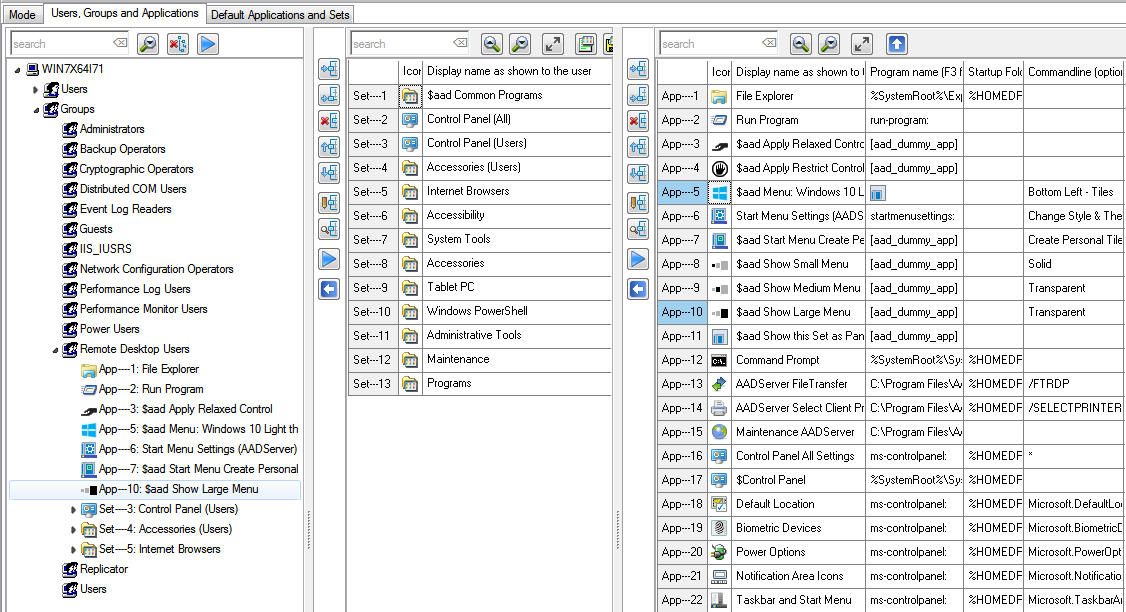Click the move-down tree icon beside applications list
Viewport: 1126px width, 612px height.
(637, 173)
